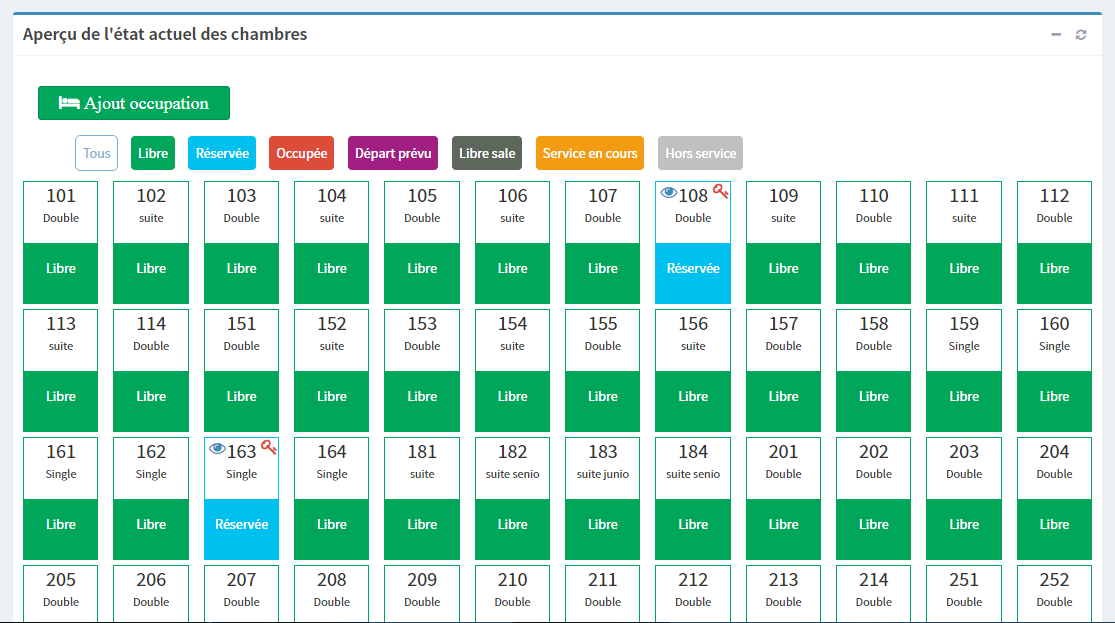Filter rooms by Libre status

coord(153,154)
